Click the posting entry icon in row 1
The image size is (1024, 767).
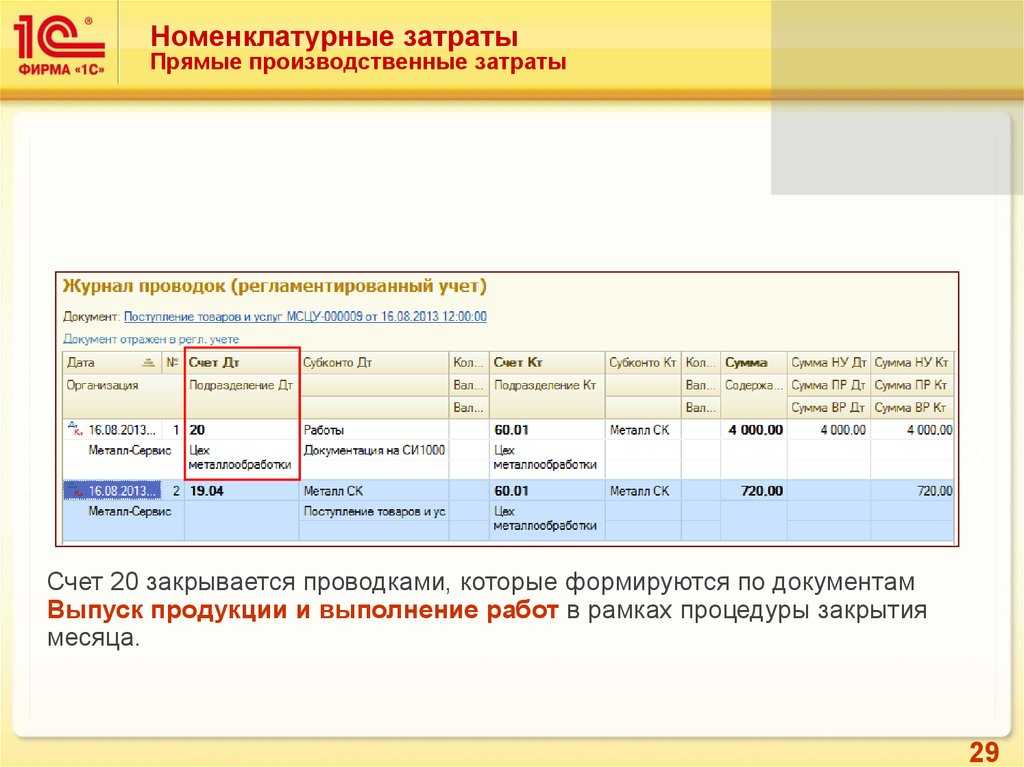pyautogui.click(x=75, y=429)
